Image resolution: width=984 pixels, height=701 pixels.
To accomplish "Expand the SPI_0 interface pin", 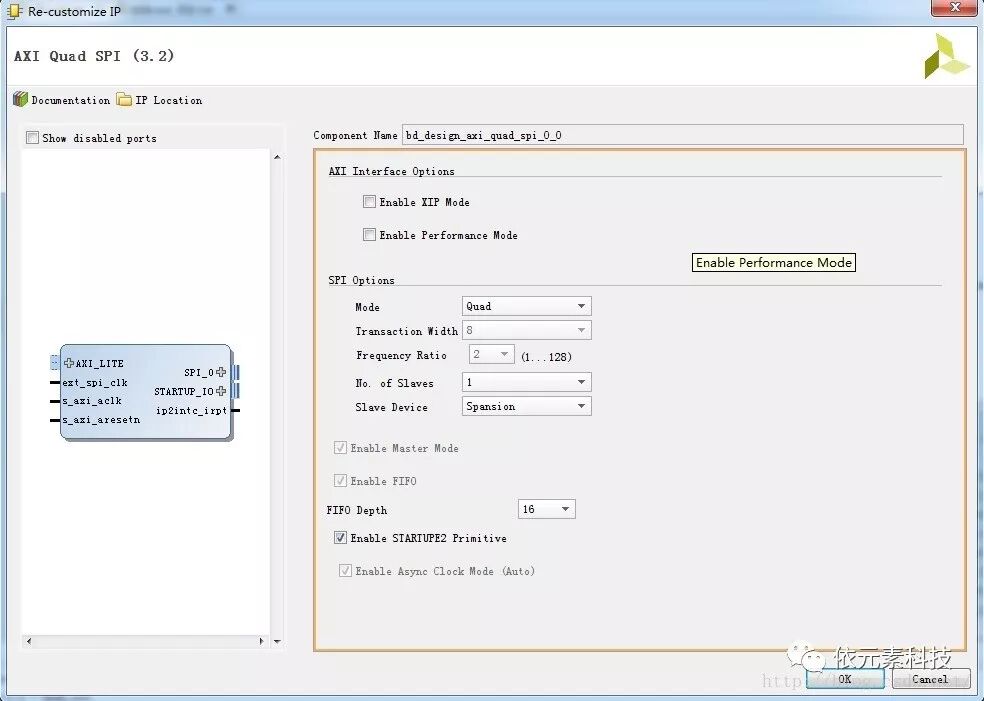I will coord(218,372).
